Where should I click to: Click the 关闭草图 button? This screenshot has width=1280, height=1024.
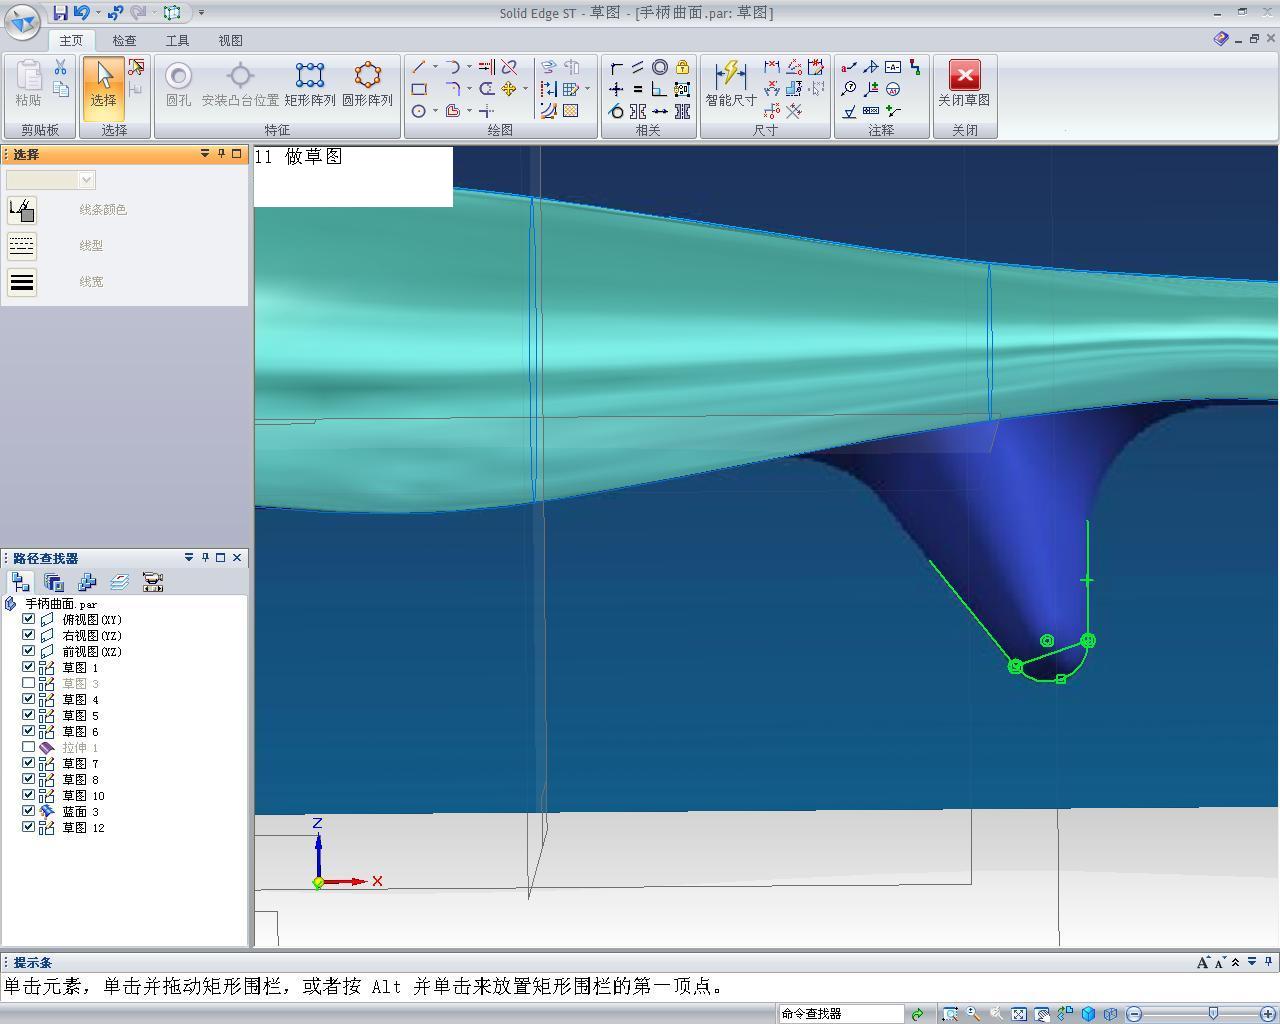[x=964, y=84]
